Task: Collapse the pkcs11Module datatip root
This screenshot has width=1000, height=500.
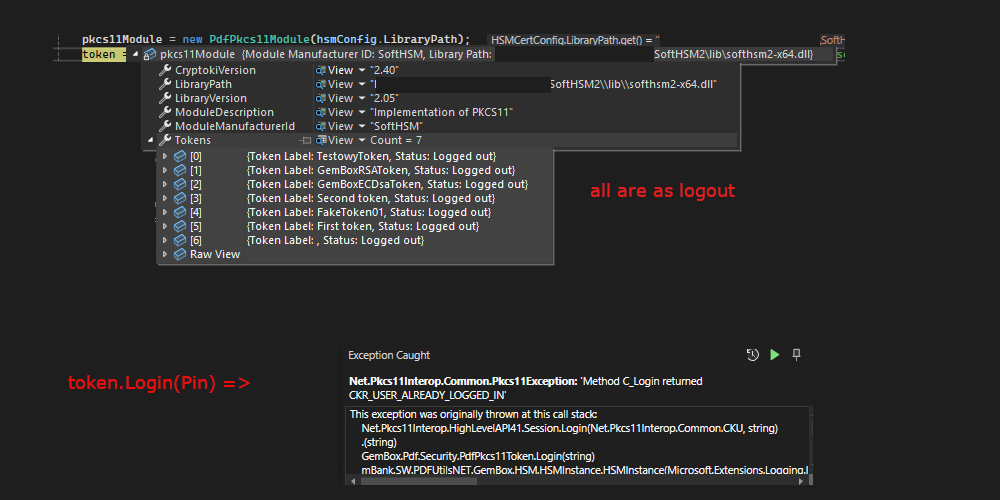Action: [x=135, y=55]
